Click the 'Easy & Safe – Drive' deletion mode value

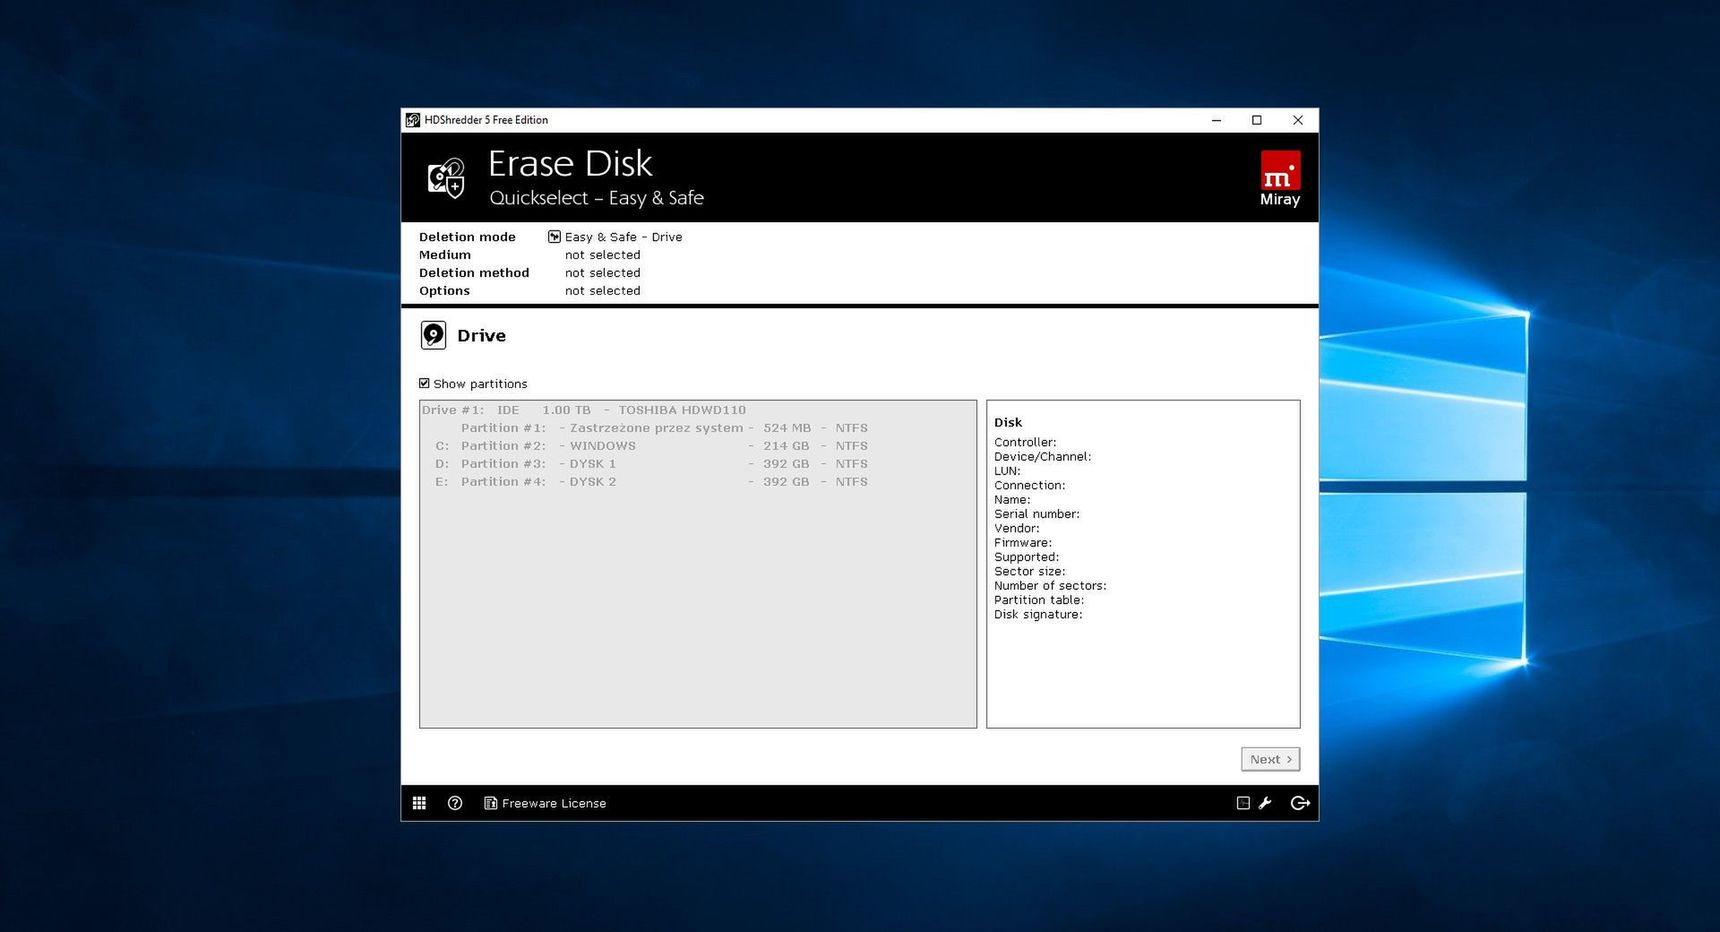[x=623, y=237]
